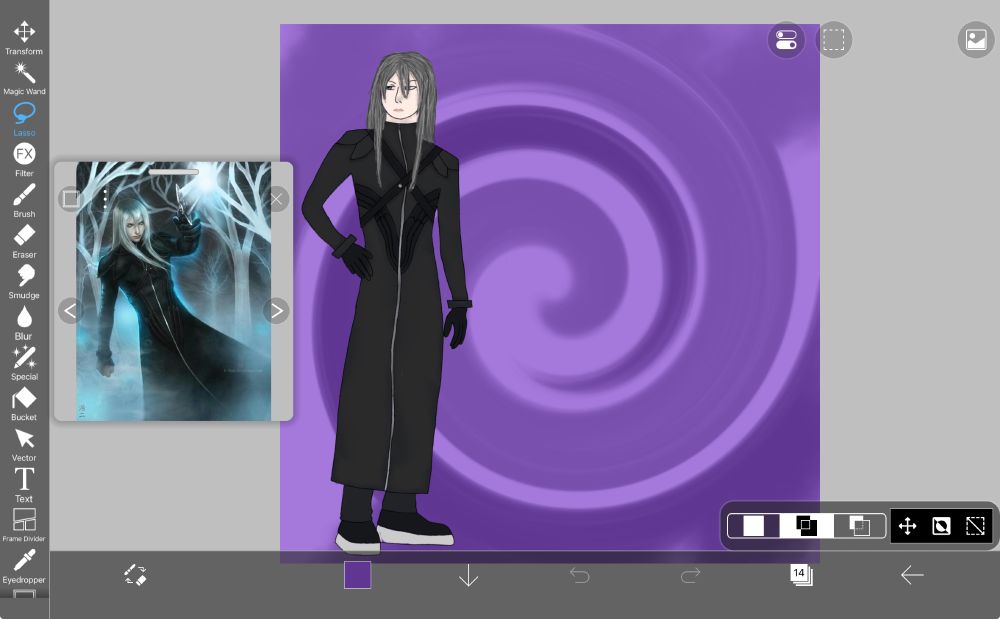Go back with the left arrow
Screen dimensions: 1000x619
[912, 575]
